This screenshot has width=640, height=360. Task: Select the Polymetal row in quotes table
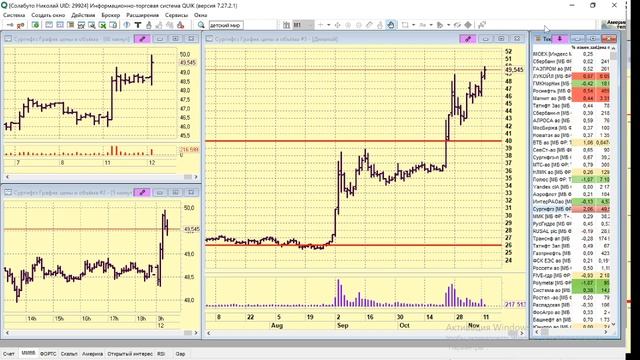(571, 283)
